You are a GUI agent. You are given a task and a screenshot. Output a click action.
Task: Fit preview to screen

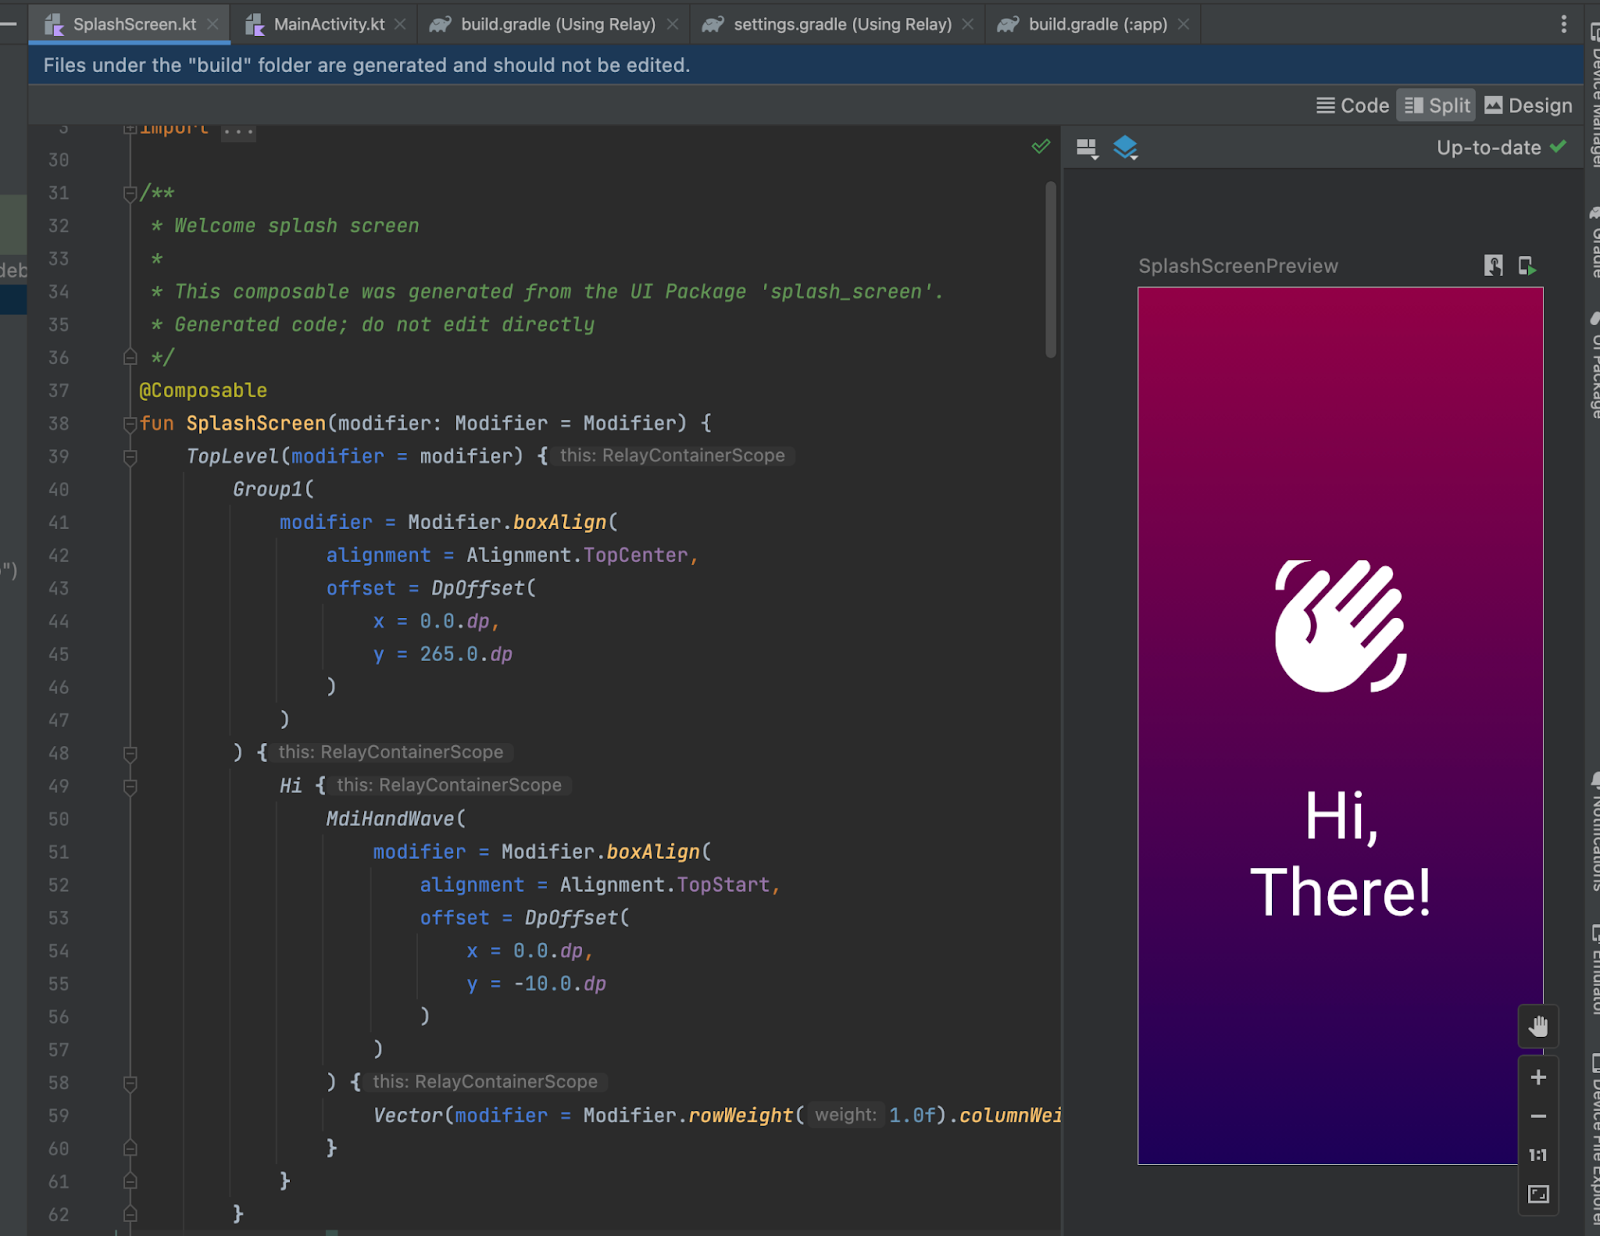[1538, 1194]
